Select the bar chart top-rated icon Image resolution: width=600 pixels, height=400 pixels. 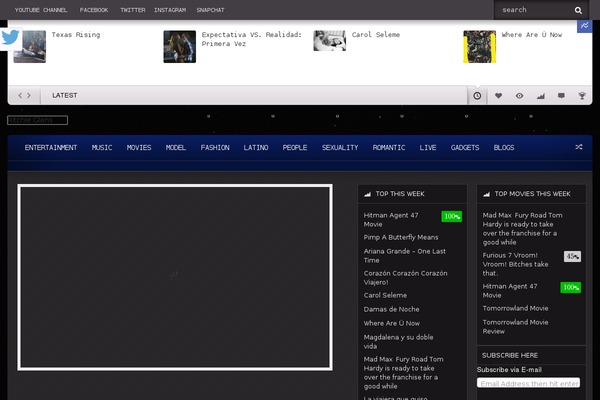click(x=540, y=96)
